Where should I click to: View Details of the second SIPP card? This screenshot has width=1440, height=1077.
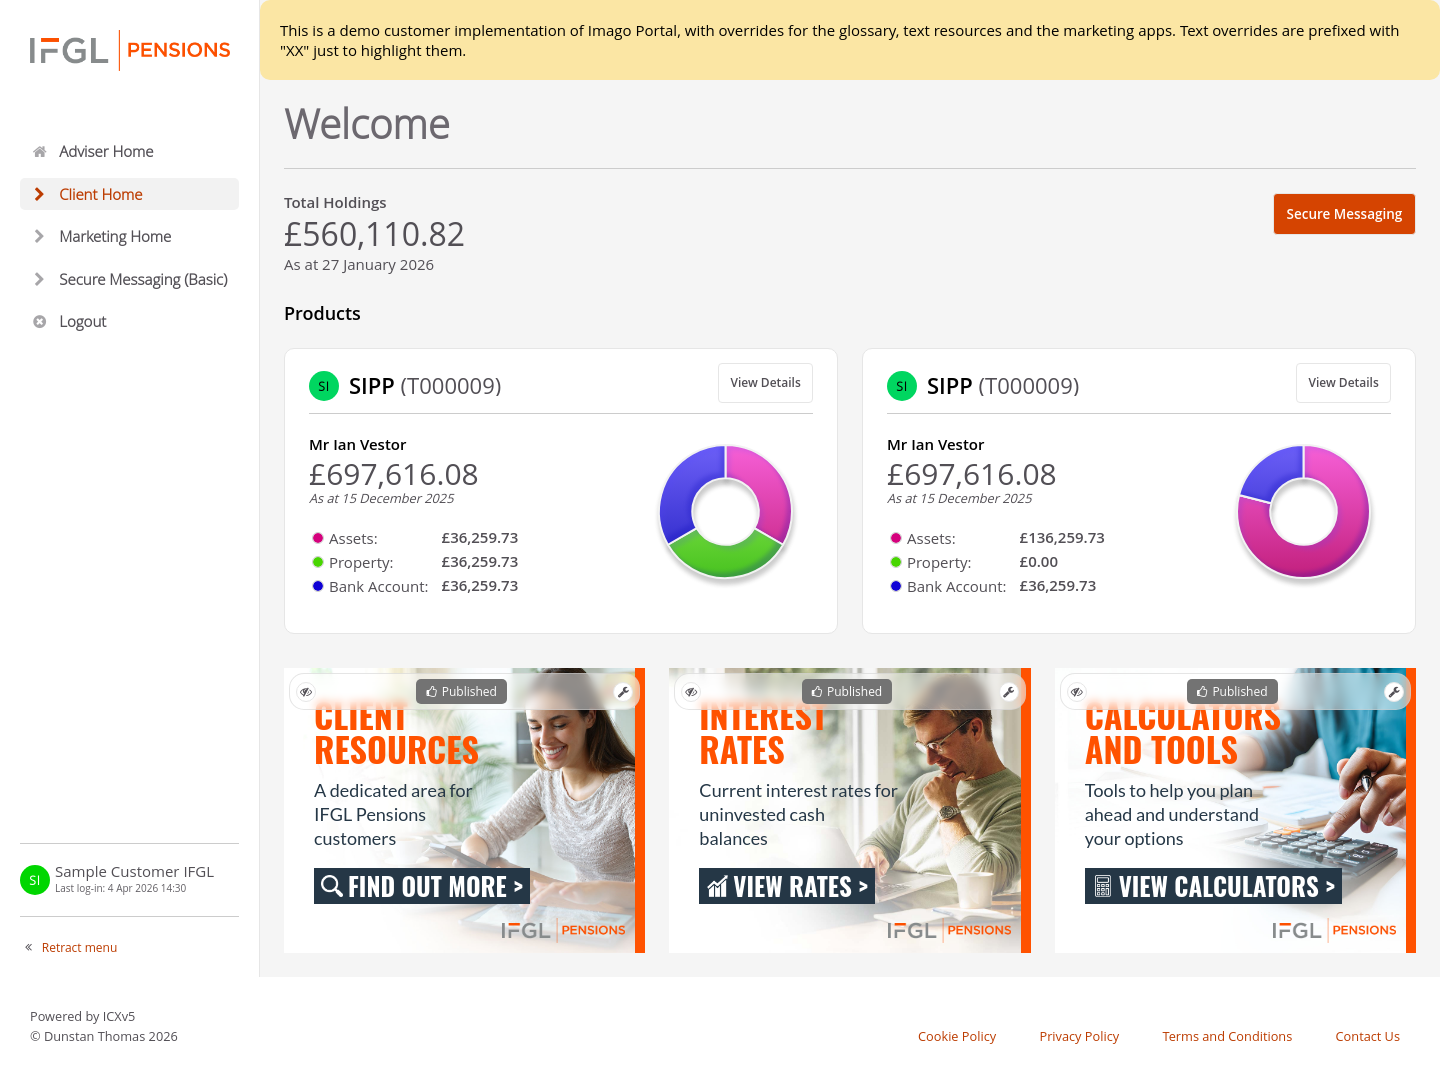[1343, 383]
